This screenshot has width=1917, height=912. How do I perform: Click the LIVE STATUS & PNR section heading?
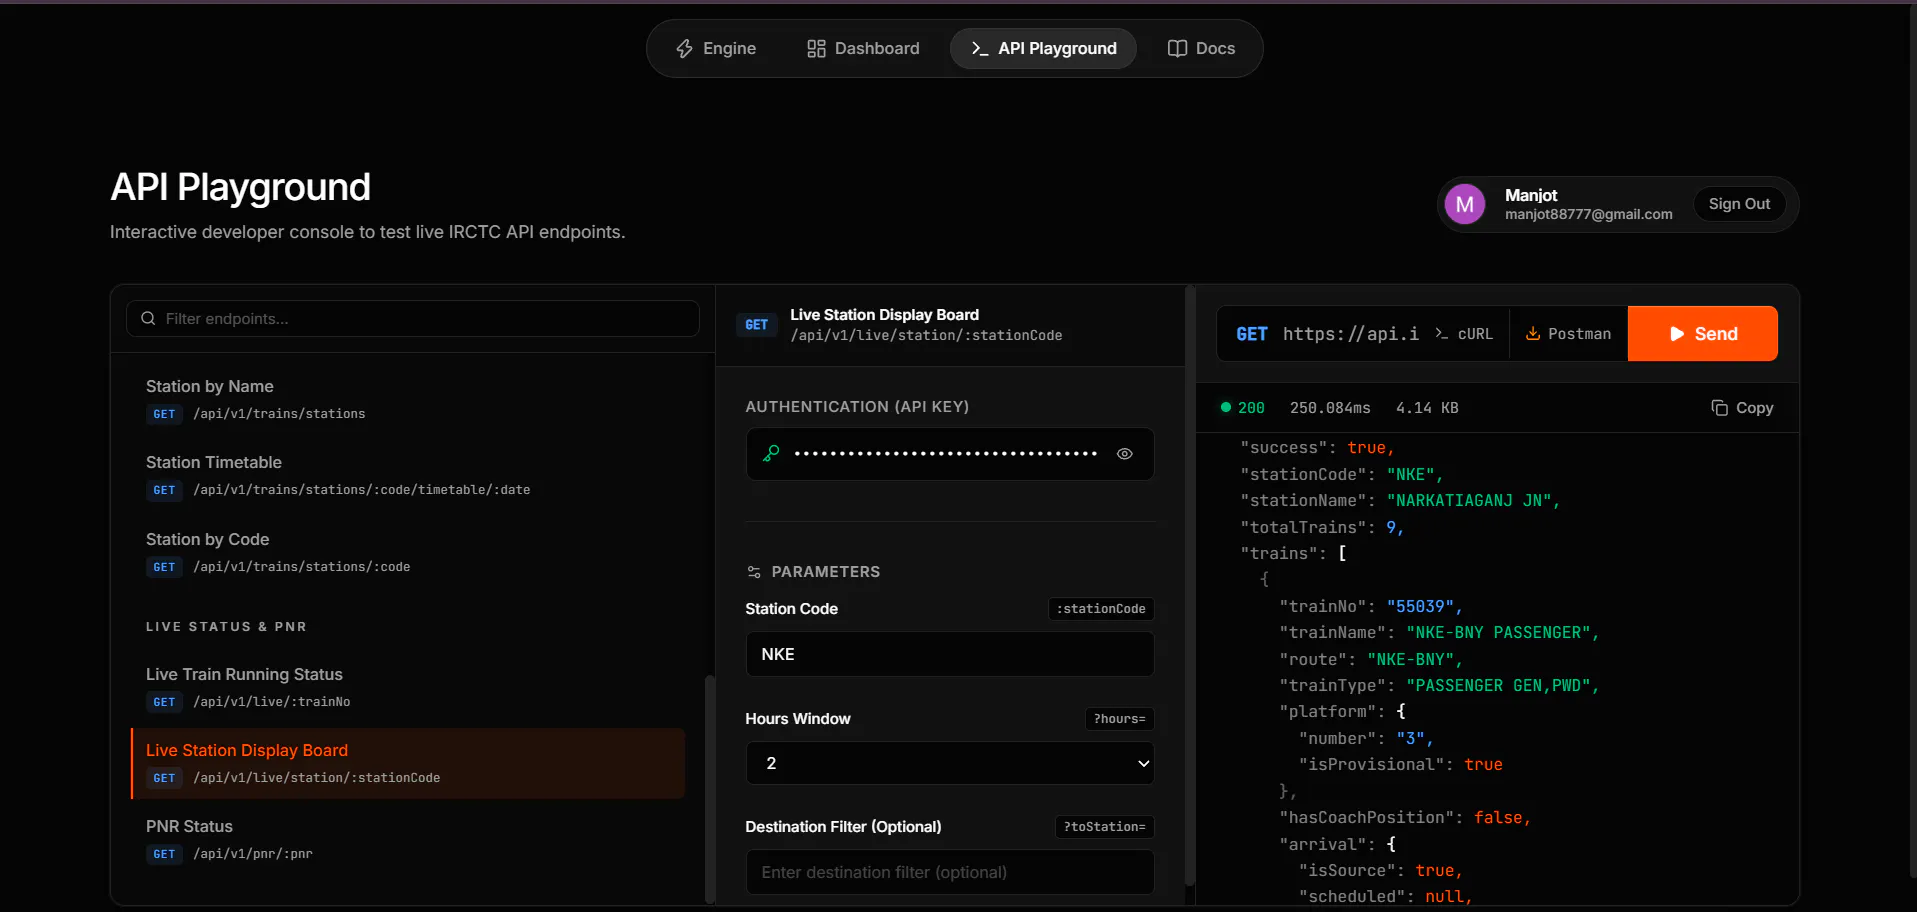coord(226,627)
